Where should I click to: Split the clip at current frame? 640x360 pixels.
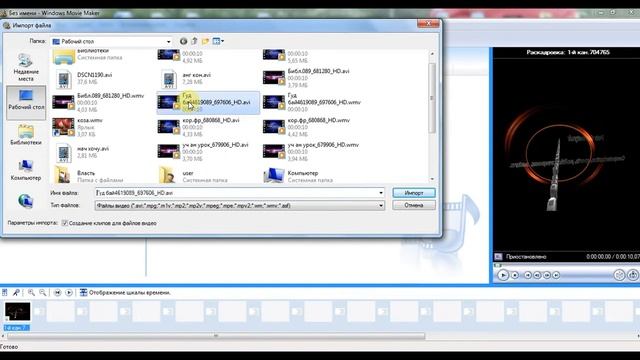click(619, 275)
